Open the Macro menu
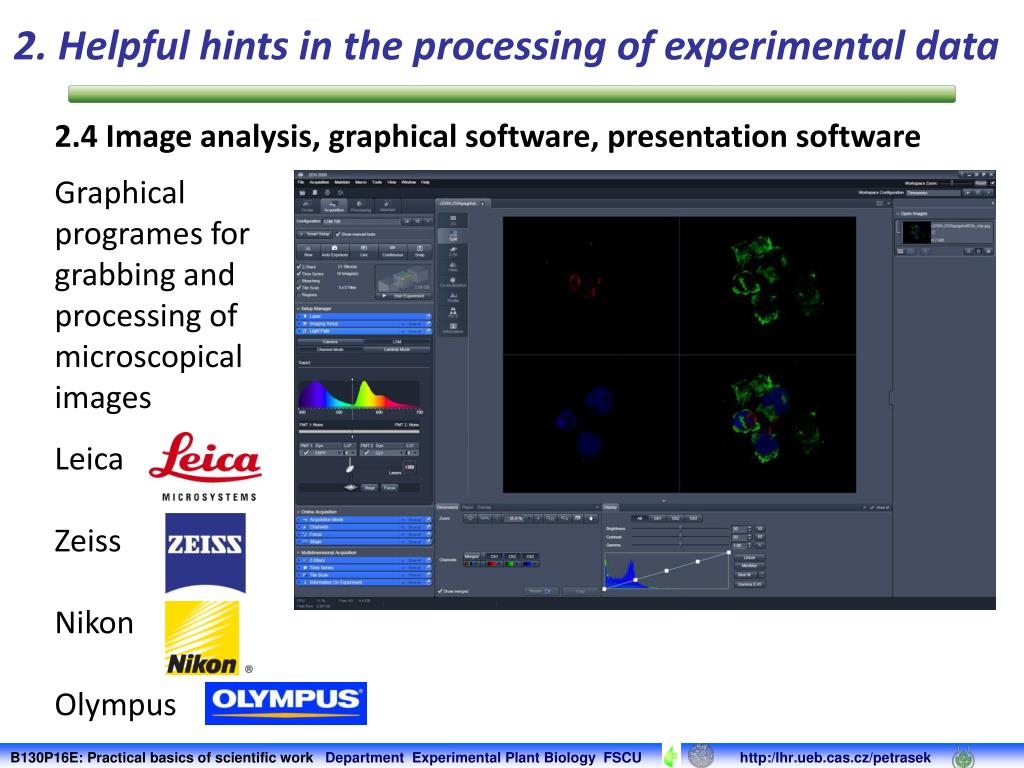 click(x=361, y=182)
